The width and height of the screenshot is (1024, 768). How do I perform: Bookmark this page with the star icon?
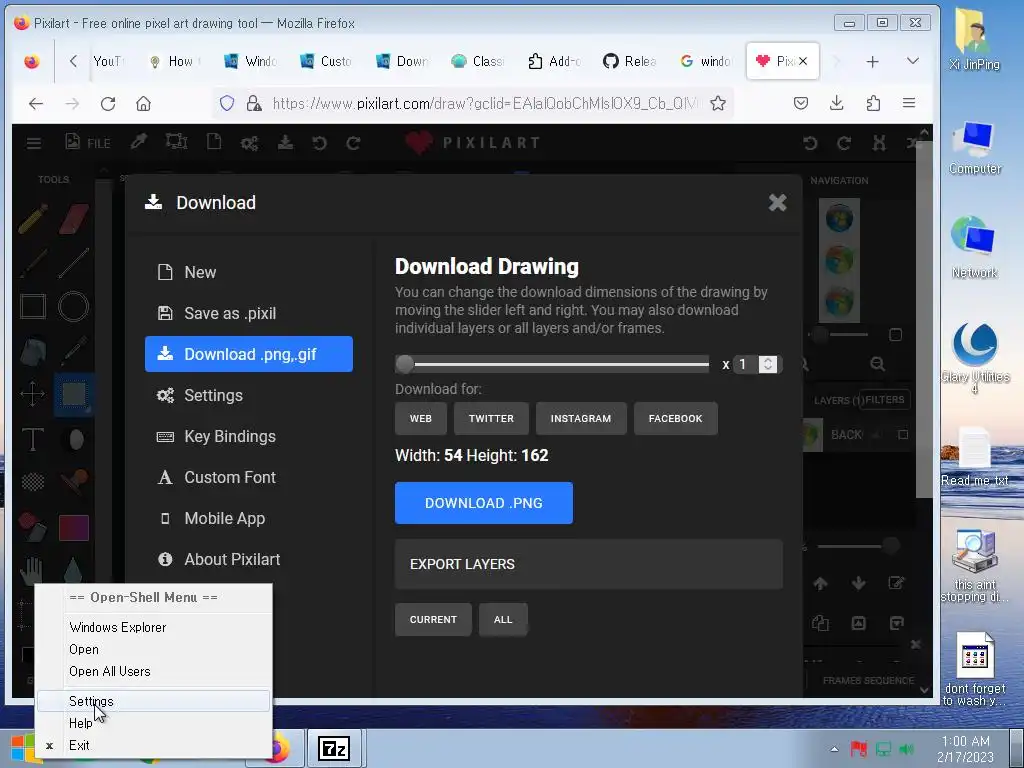[718, 103]
